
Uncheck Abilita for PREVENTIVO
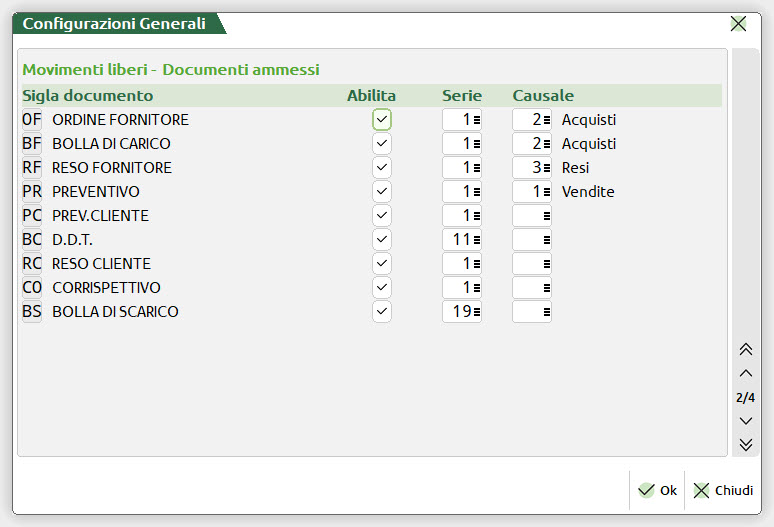[382, 192]
